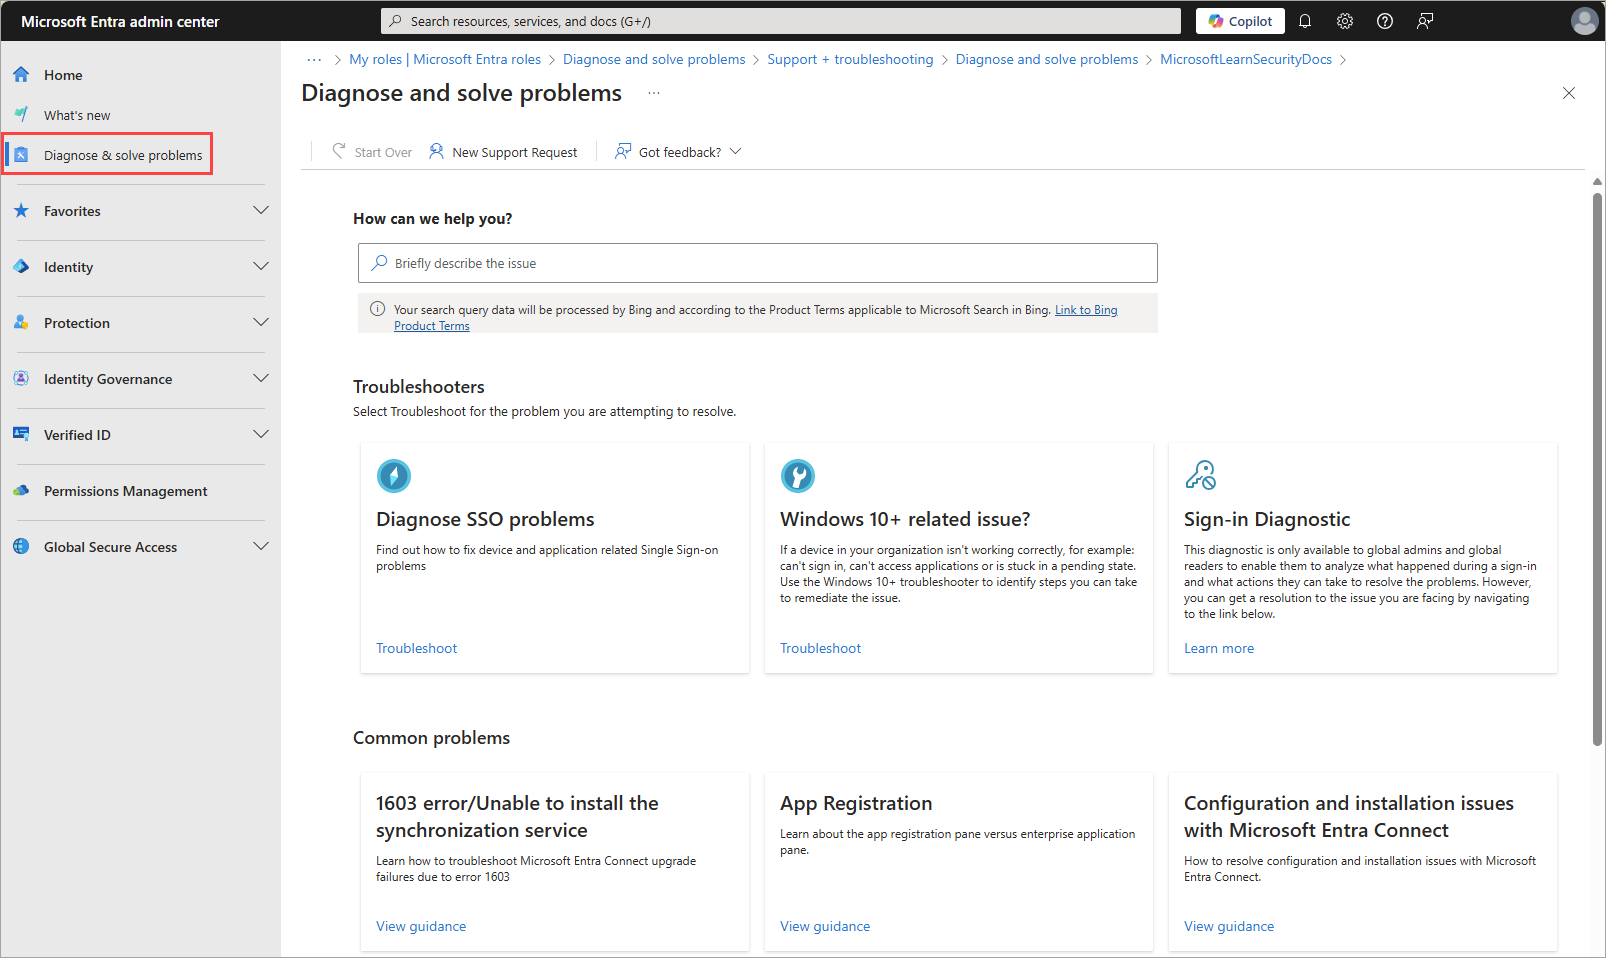Click the Global Secure Access globe icon
The image size is (1606, 958).
[x=21, y=546]
